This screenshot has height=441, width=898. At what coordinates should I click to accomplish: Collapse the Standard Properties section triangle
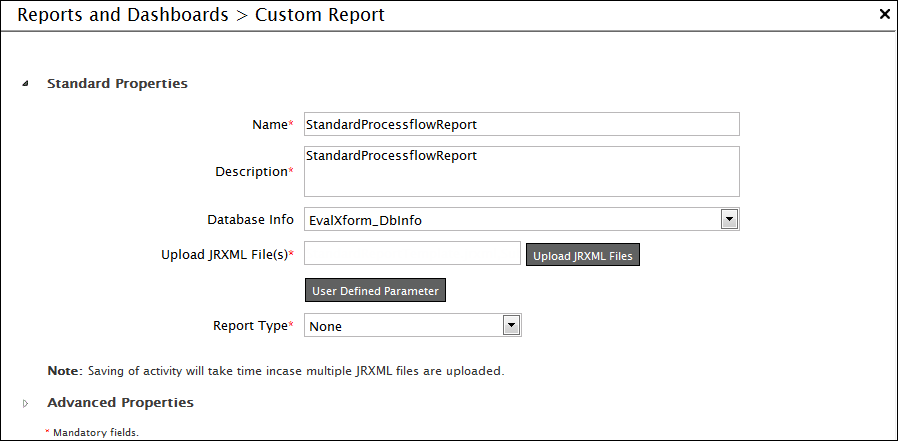(26, 85)
